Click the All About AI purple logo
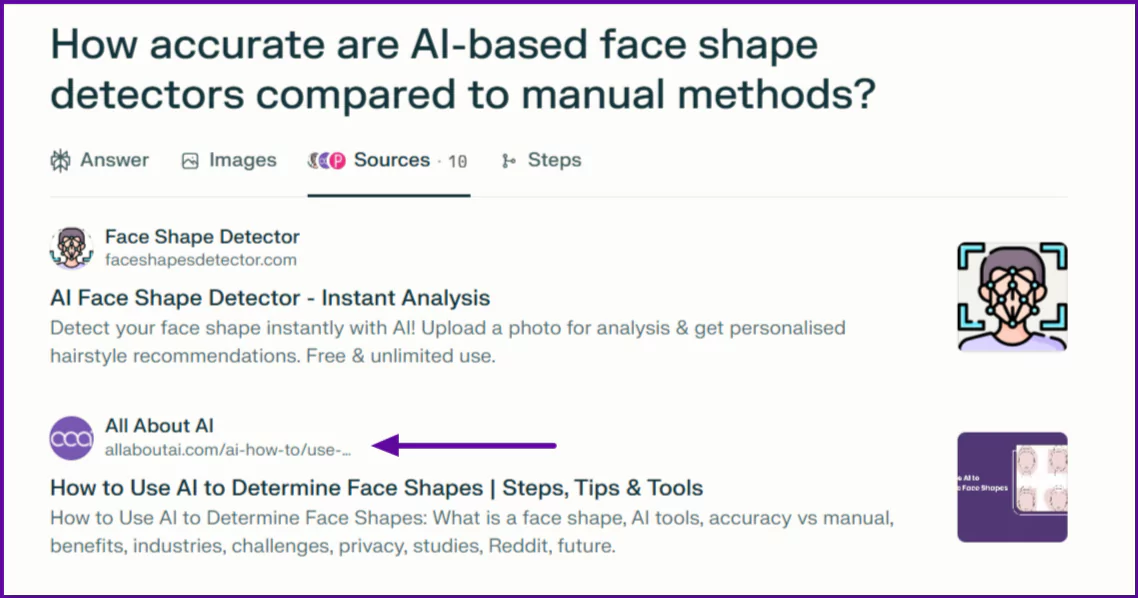The width and height of the screenshot is (1138, 598). 71,438
